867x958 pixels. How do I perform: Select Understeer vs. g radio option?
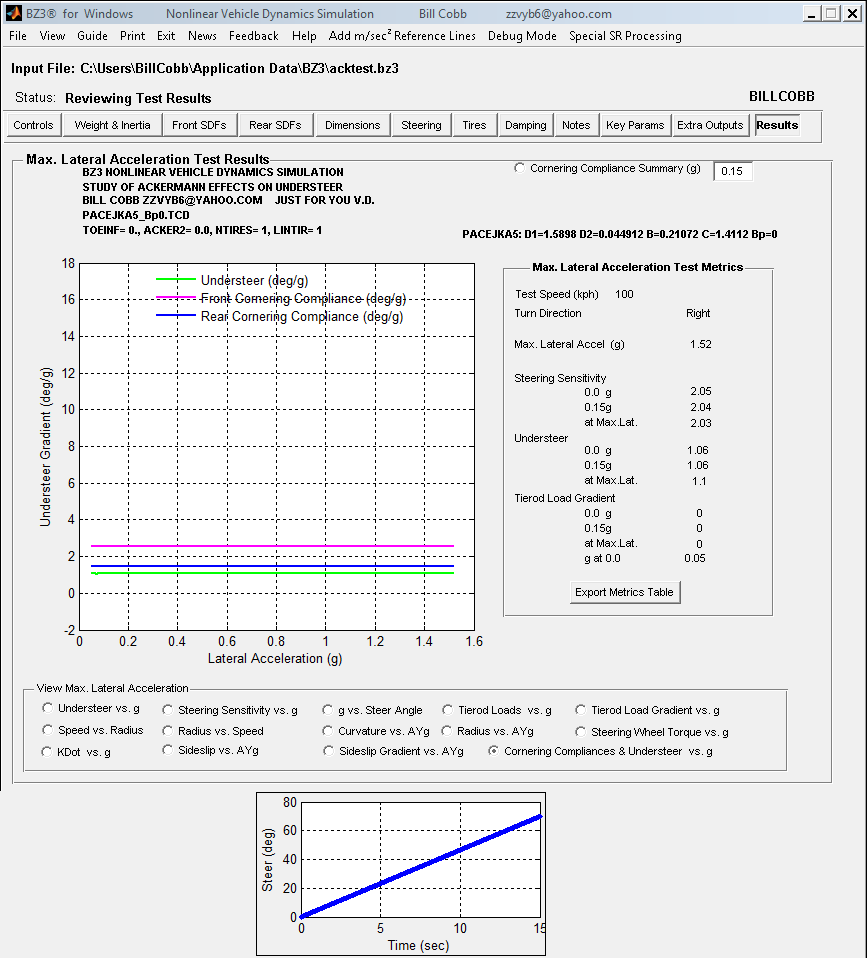coord(48,708)
